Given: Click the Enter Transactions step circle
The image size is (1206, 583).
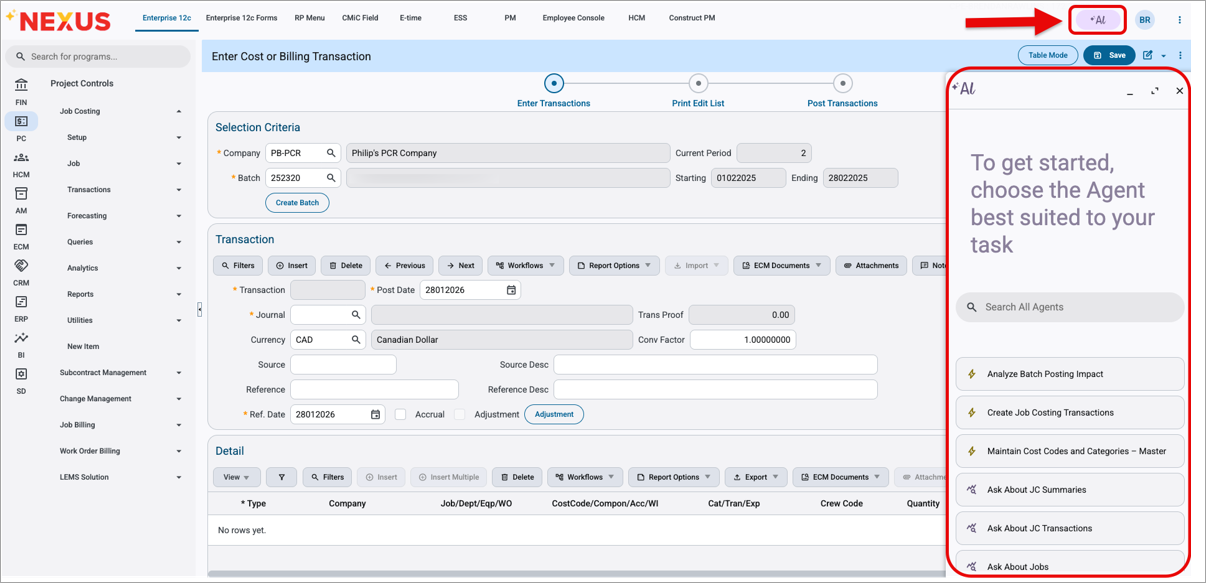Looking at the screenshot, I should pyautogui.click(x=554, y=83).
